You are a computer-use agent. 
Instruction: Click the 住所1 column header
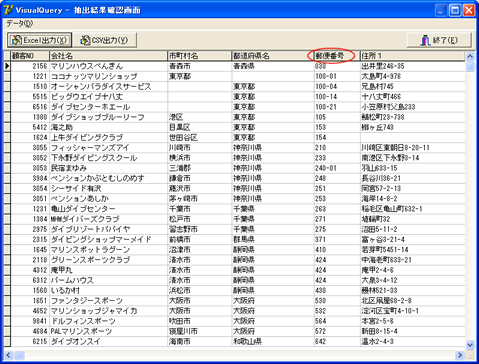413,56
